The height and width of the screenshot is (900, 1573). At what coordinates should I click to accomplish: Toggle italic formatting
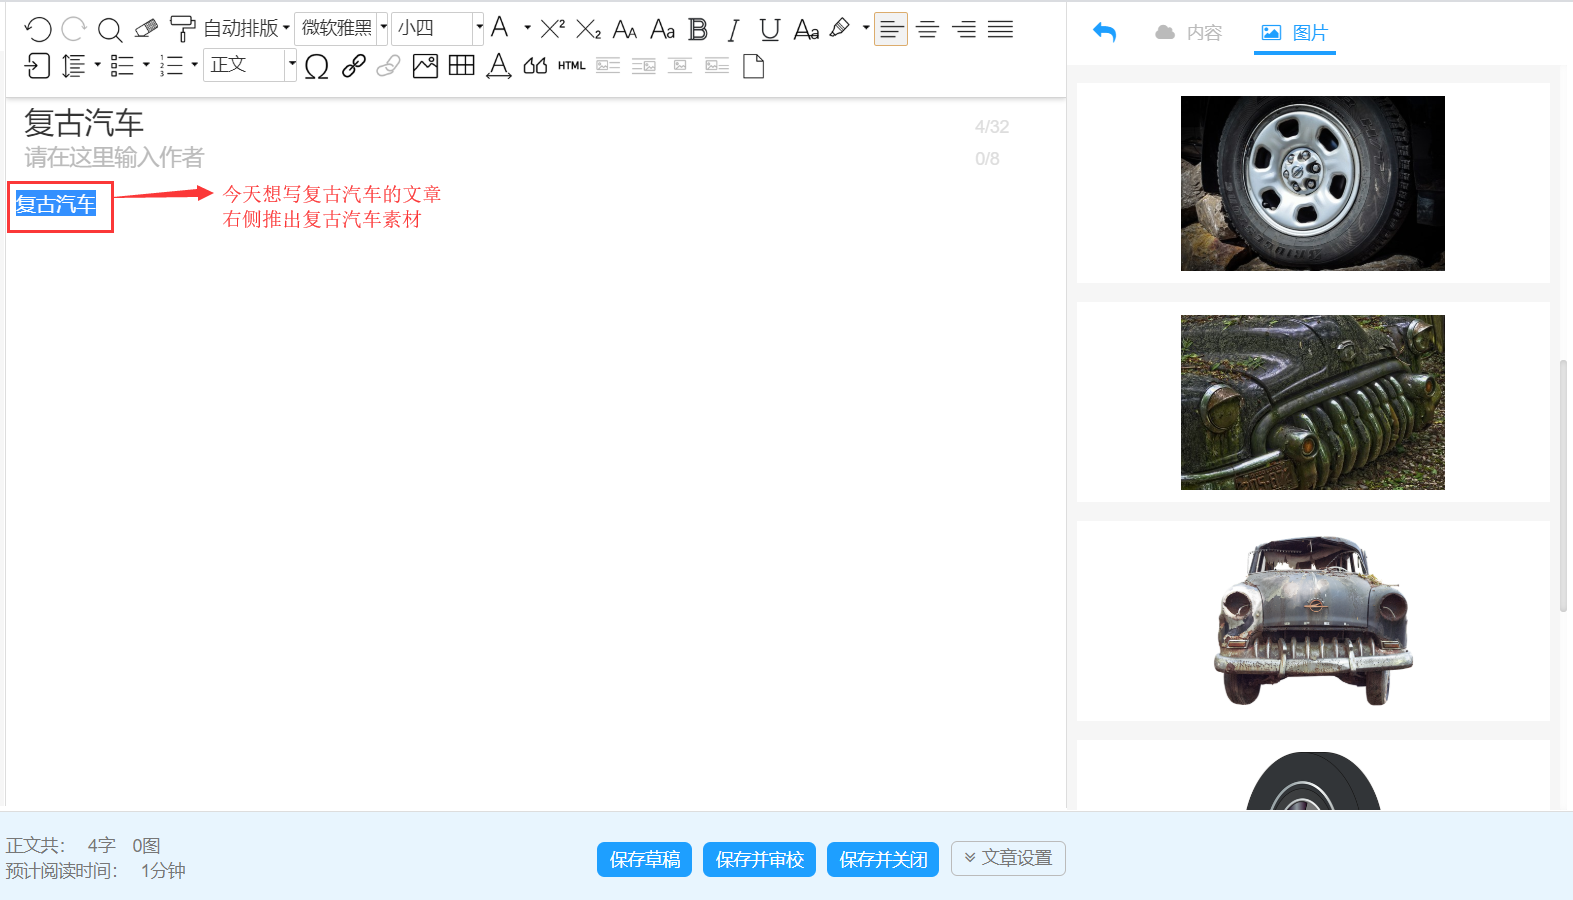[733, 29]
